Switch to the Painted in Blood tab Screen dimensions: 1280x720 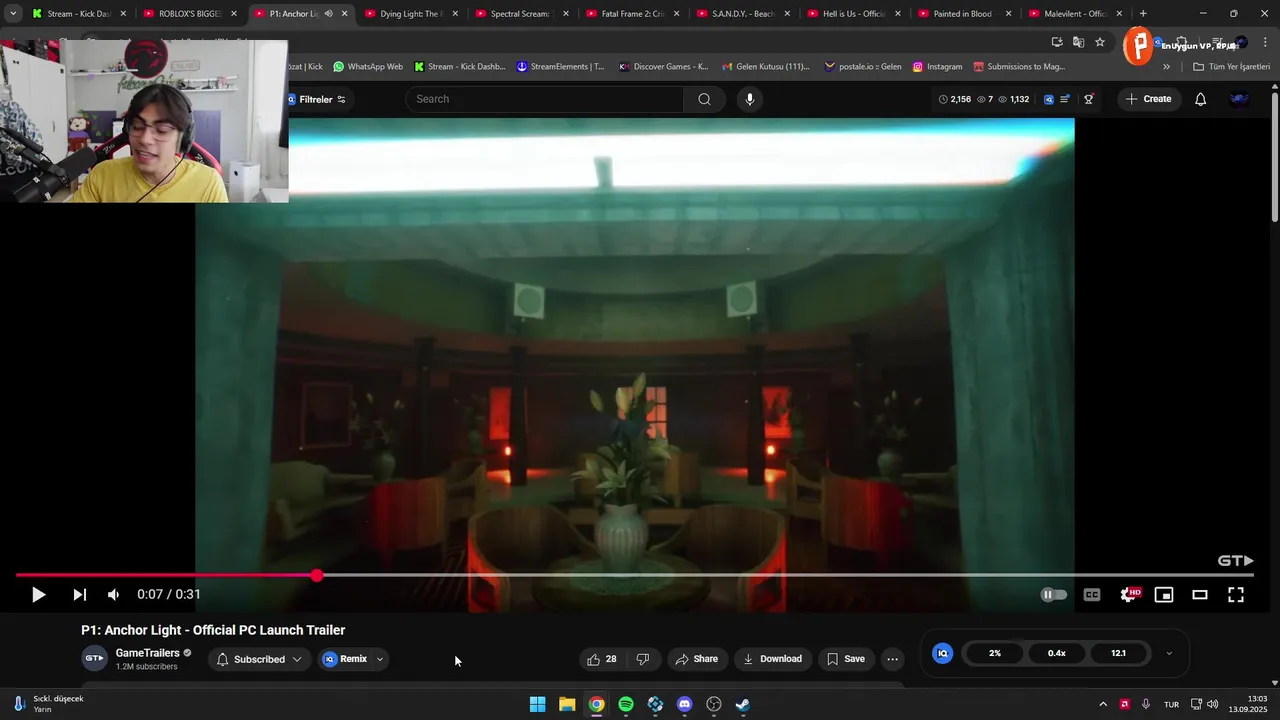964,14
